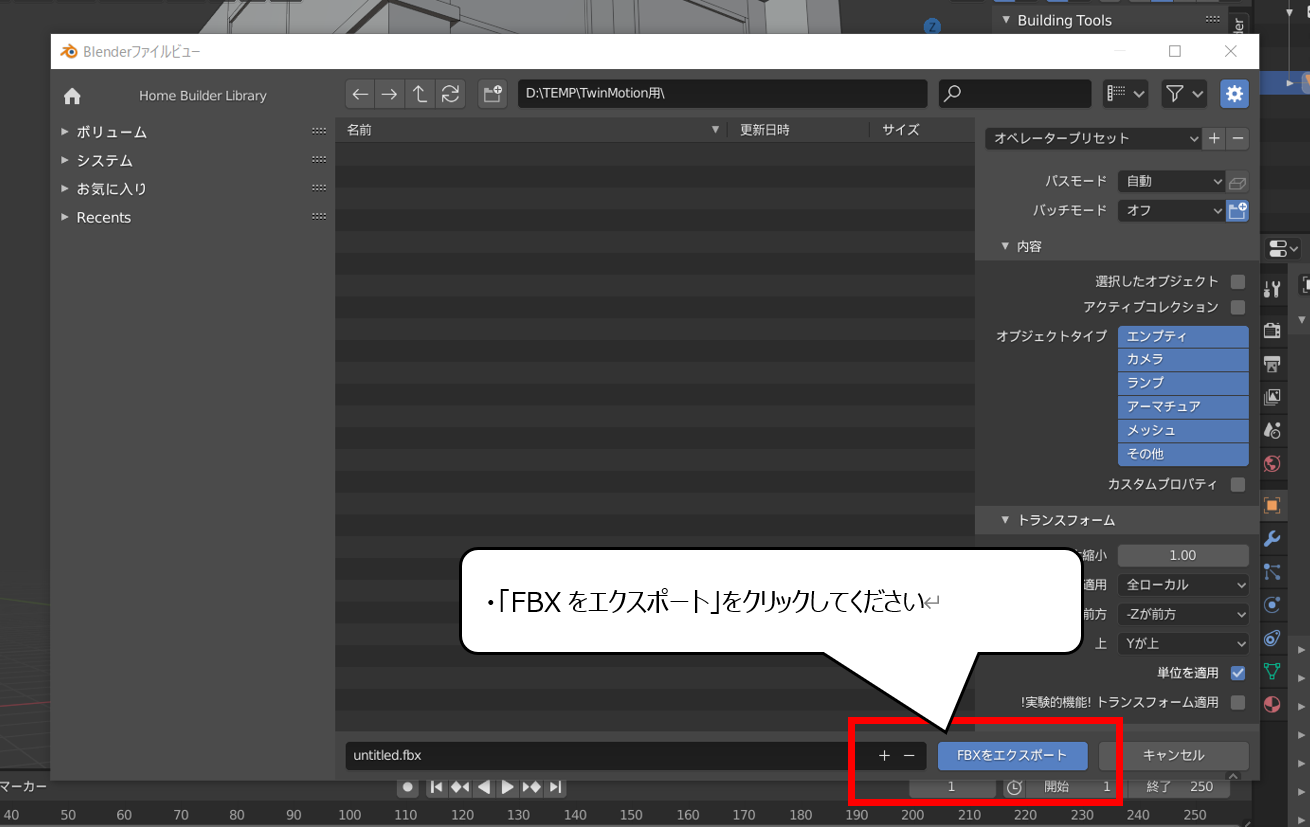
Task: Open the 全ローカル scale apply dropdown
Action: [1183, 585]
